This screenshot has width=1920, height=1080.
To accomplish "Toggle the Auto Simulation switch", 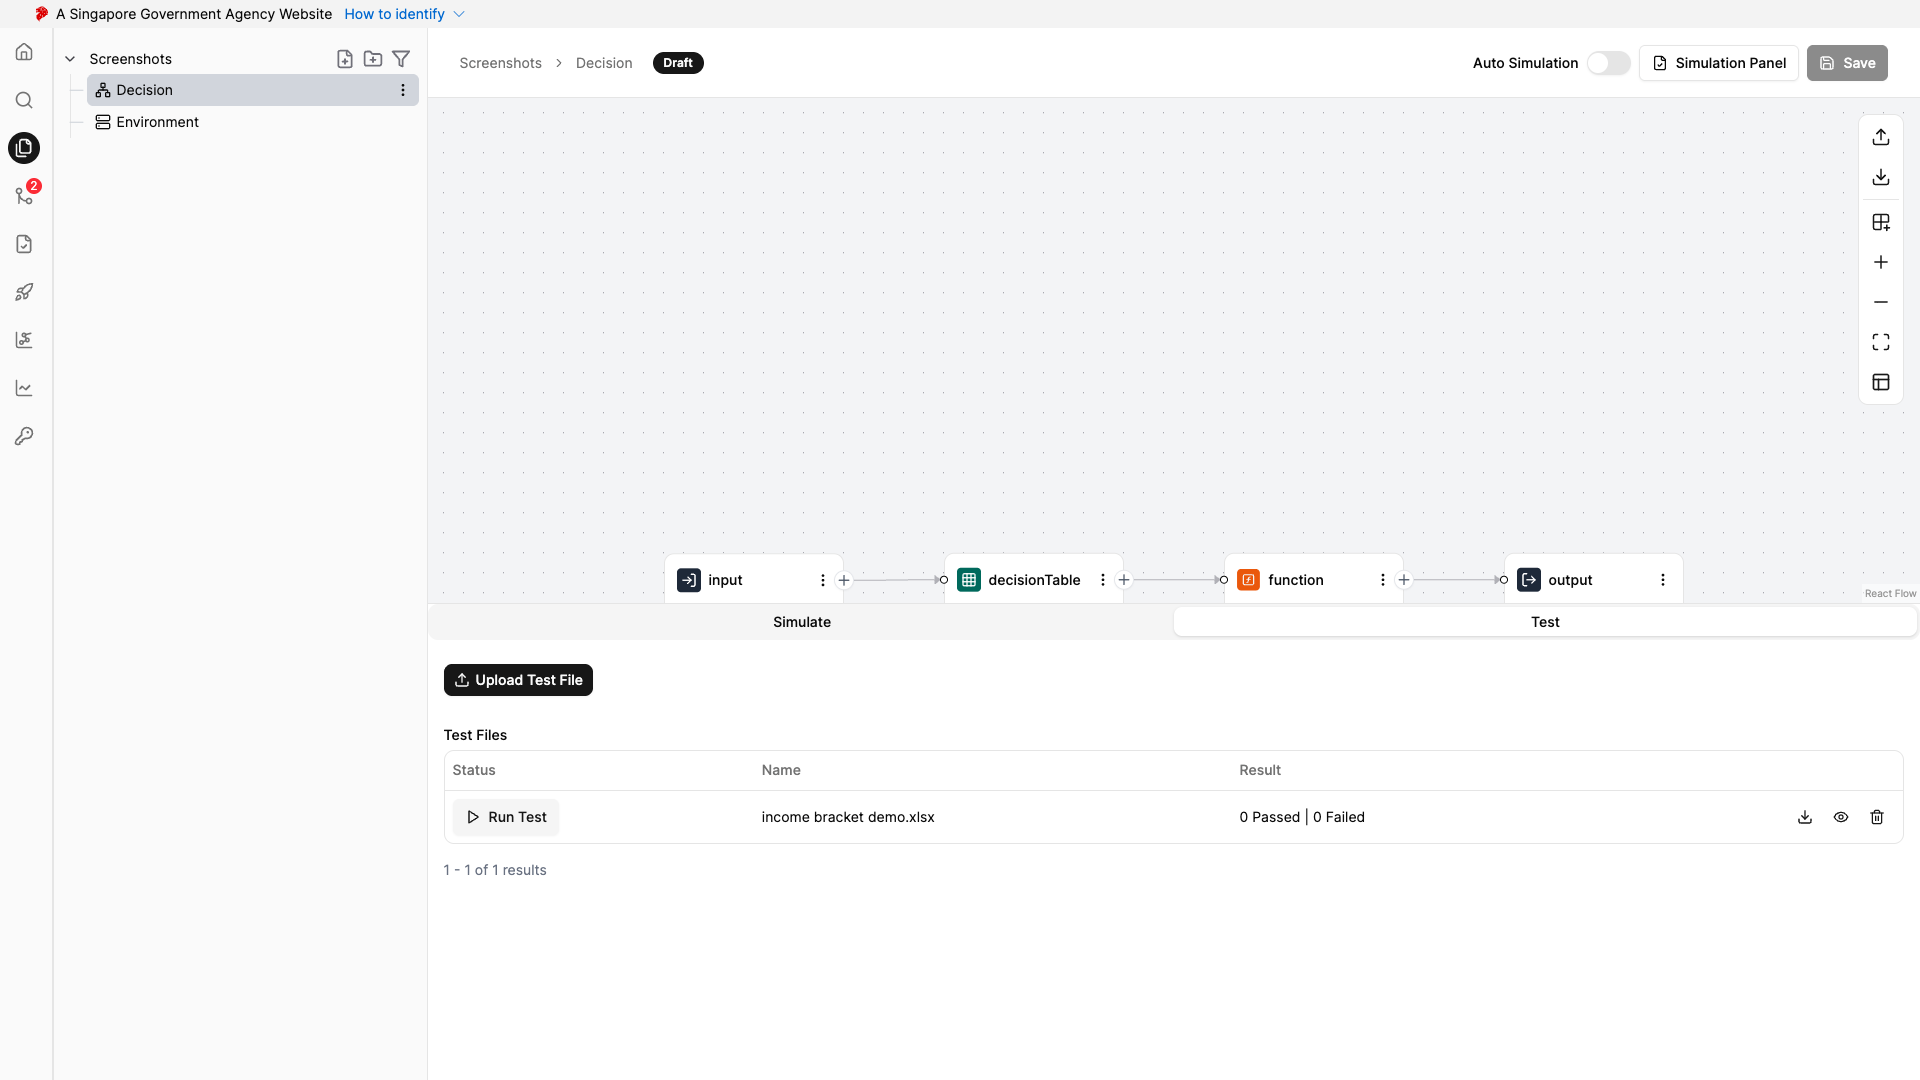I will click(x=1608, y=63).
